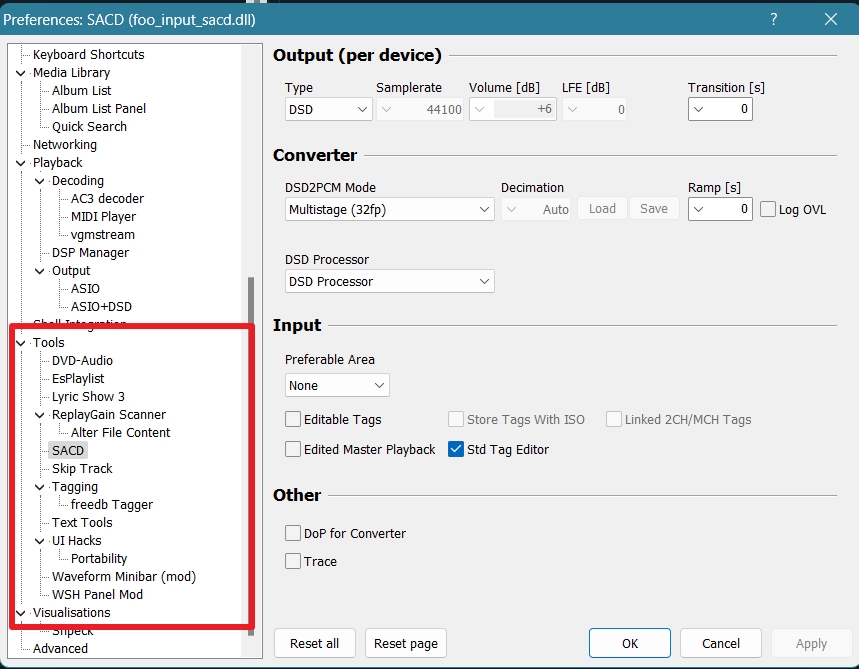Enable DoP for Converter option
The height and width of the screenshot is (669, 859).
(293, 534)
